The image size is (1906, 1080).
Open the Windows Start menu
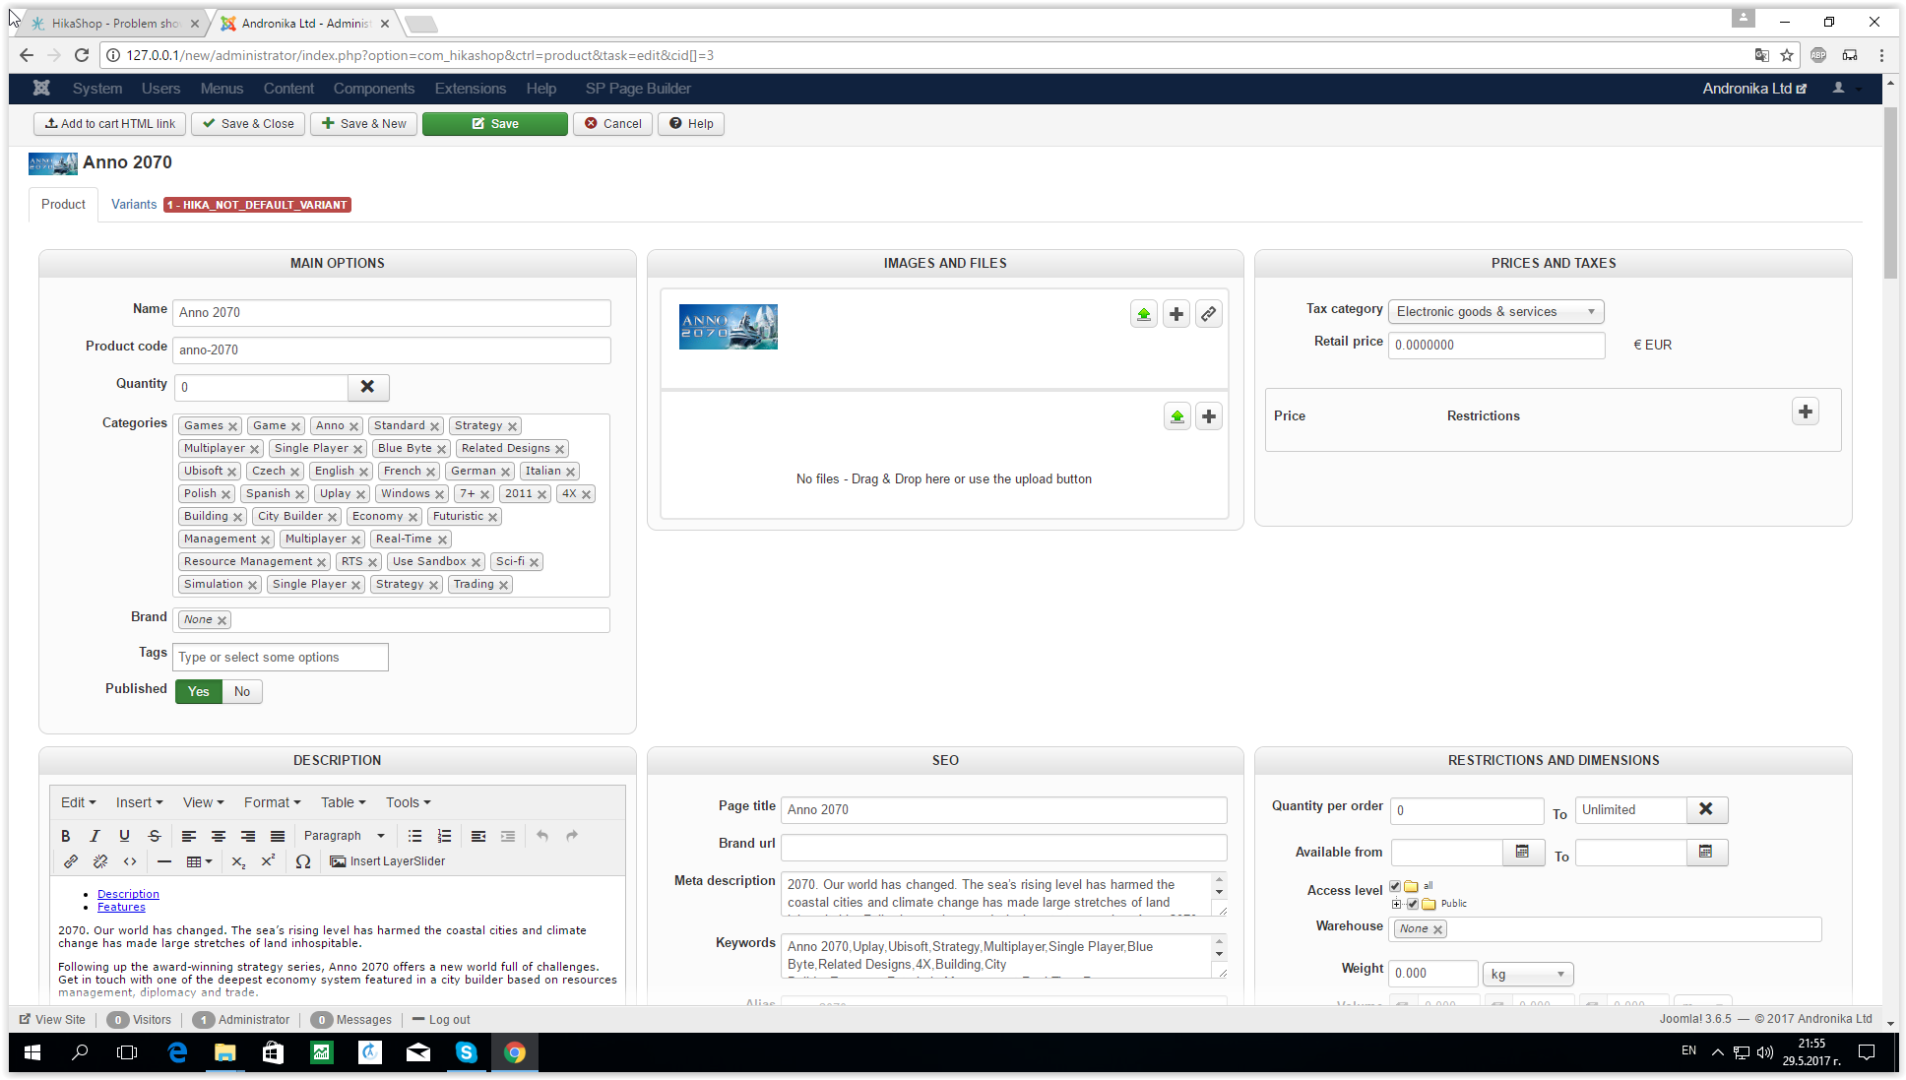tap(32, 1053)
